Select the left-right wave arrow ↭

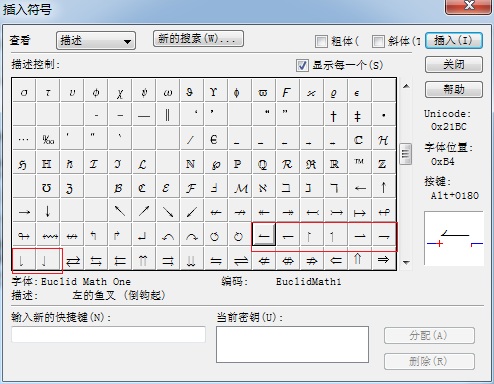tap(48, 235)
